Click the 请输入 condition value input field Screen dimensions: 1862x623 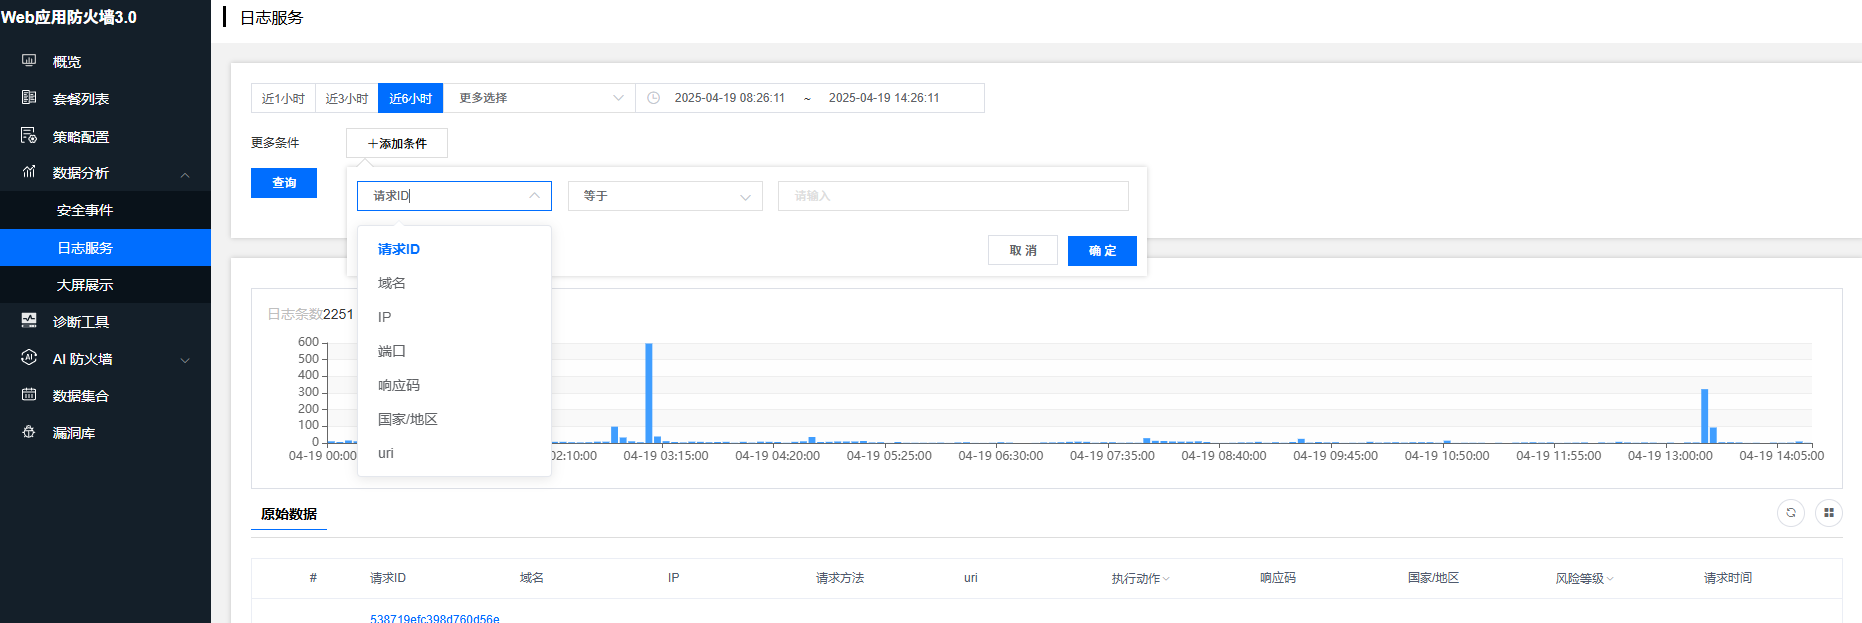click(952, 196)
